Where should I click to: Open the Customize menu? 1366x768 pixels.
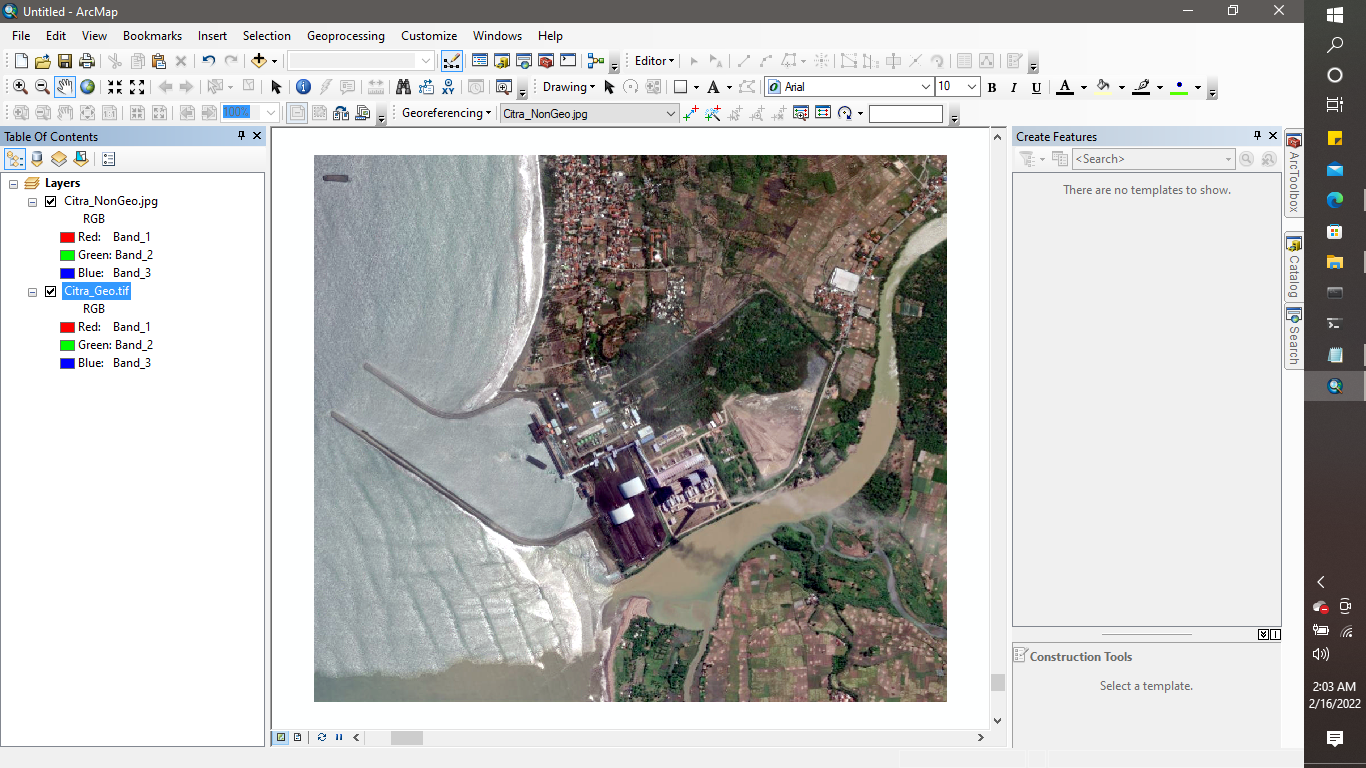coord(429,35)
